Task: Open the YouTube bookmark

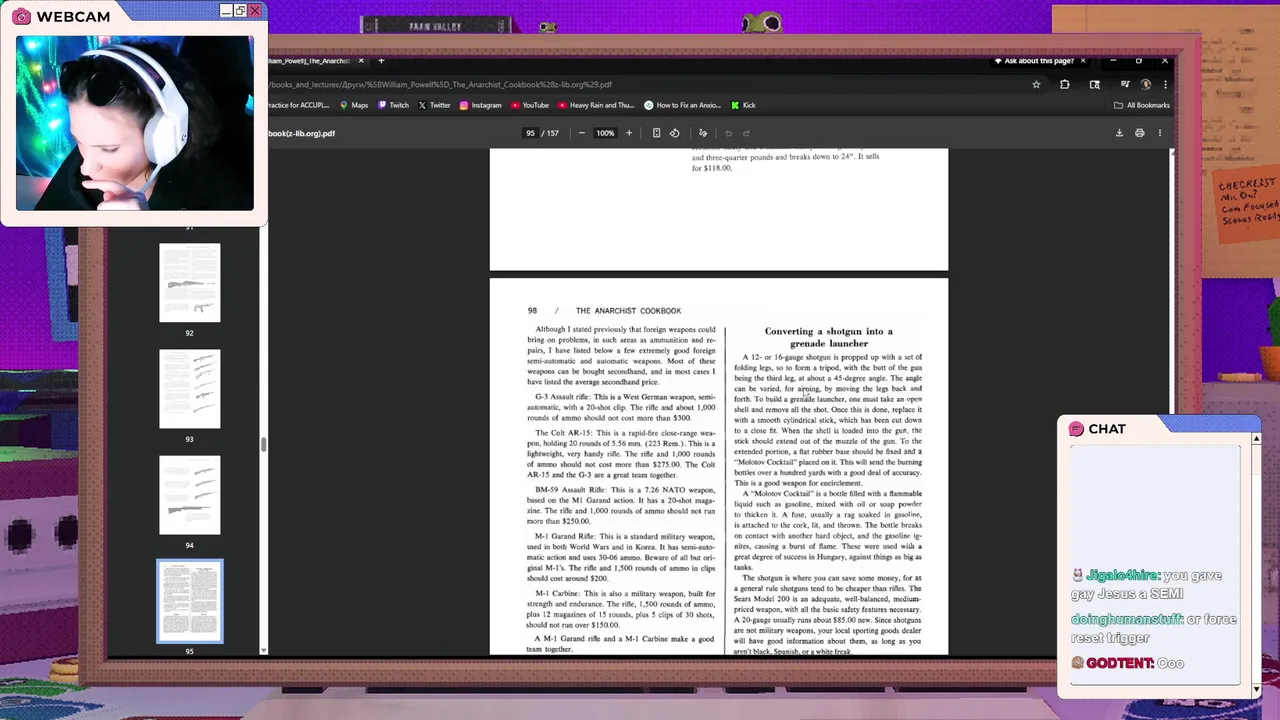Action: (x=530, y=105)
